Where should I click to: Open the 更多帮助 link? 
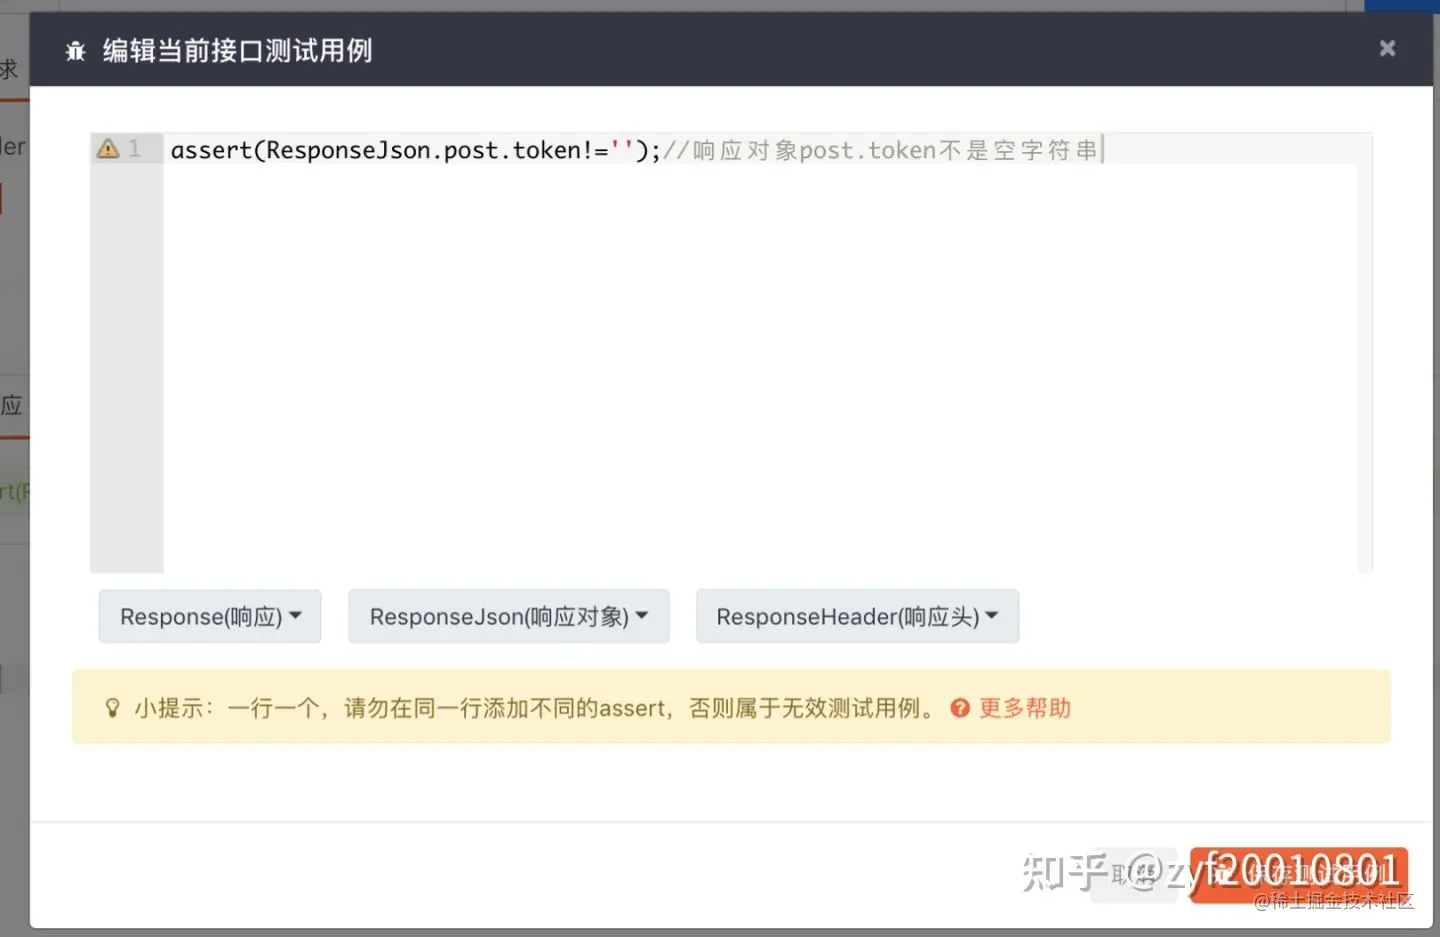click(x=1025, y=708)
